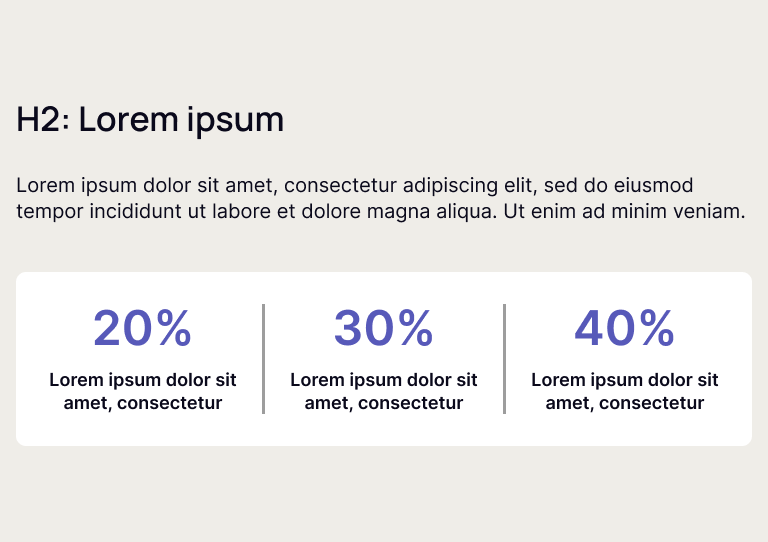
Task: Select the 40% statistic figure
Action: coord(624,328)
